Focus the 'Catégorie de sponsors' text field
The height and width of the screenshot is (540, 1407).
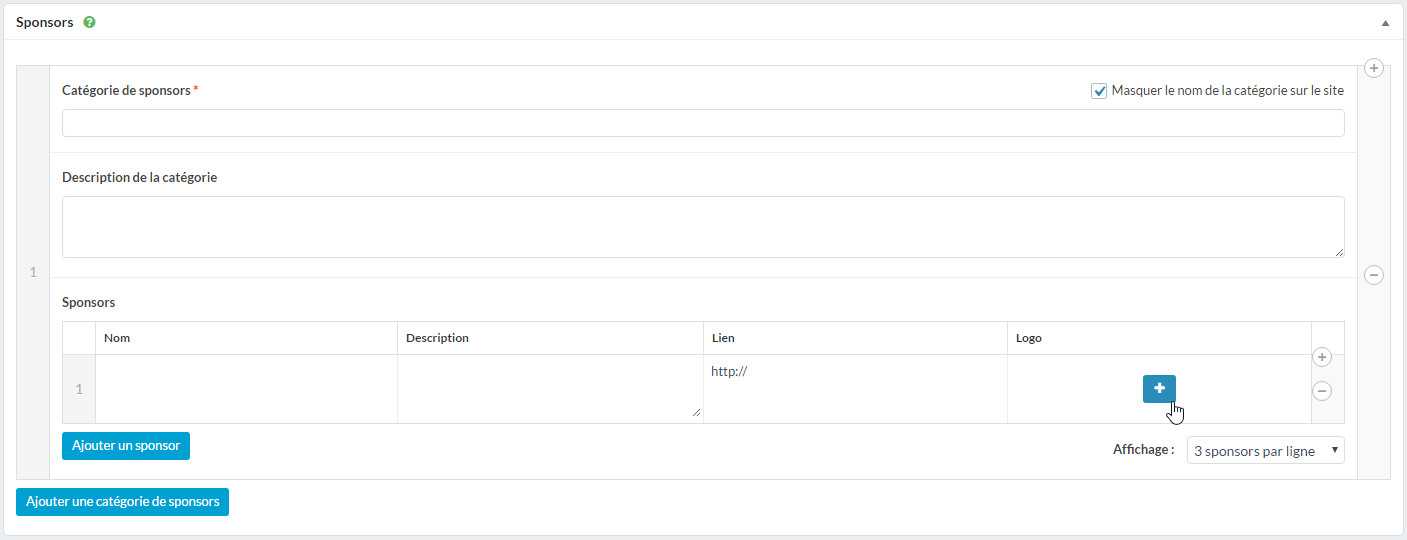[702, 123]
